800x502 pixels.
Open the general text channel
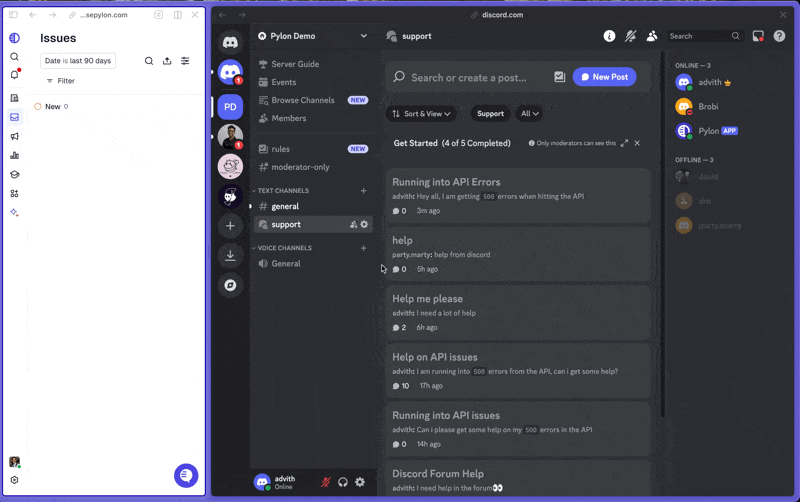click(313, 206)
